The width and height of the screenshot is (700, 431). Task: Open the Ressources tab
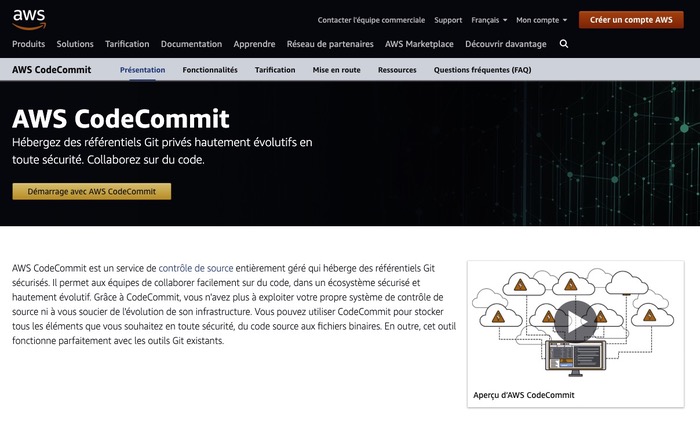pyautogui.click(x=397, y=70)
